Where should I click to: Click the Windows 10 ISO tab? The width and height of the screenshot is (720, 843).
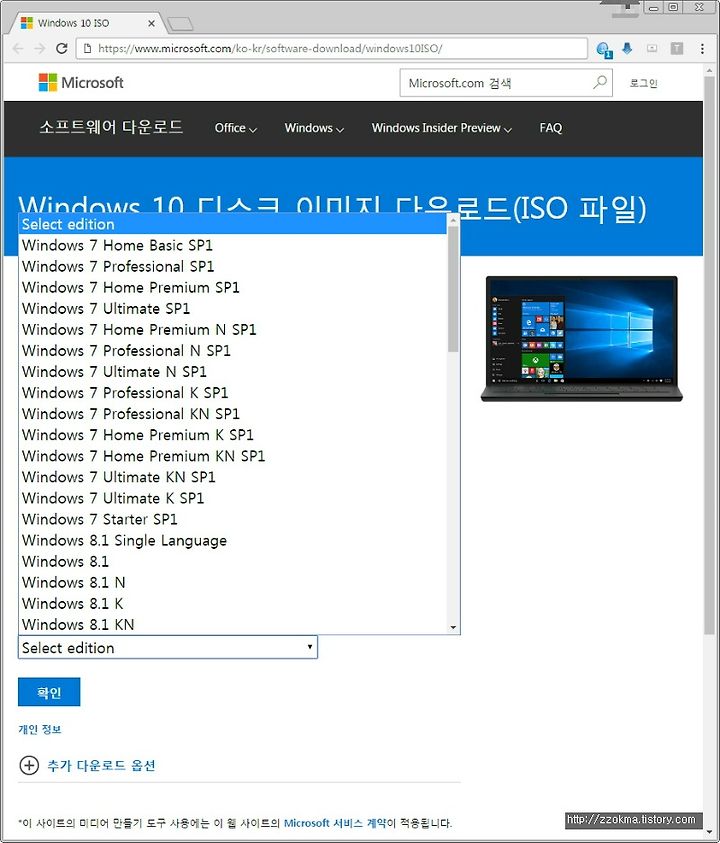(89, 23)
